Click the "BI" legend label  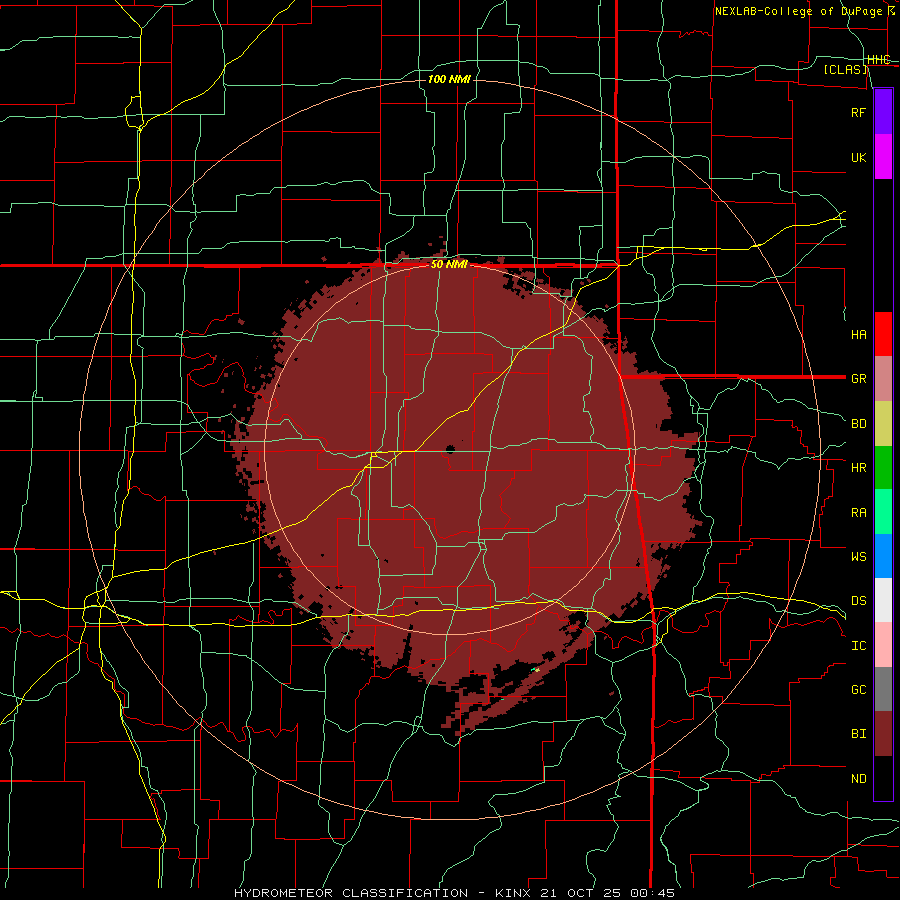(858, 734)
